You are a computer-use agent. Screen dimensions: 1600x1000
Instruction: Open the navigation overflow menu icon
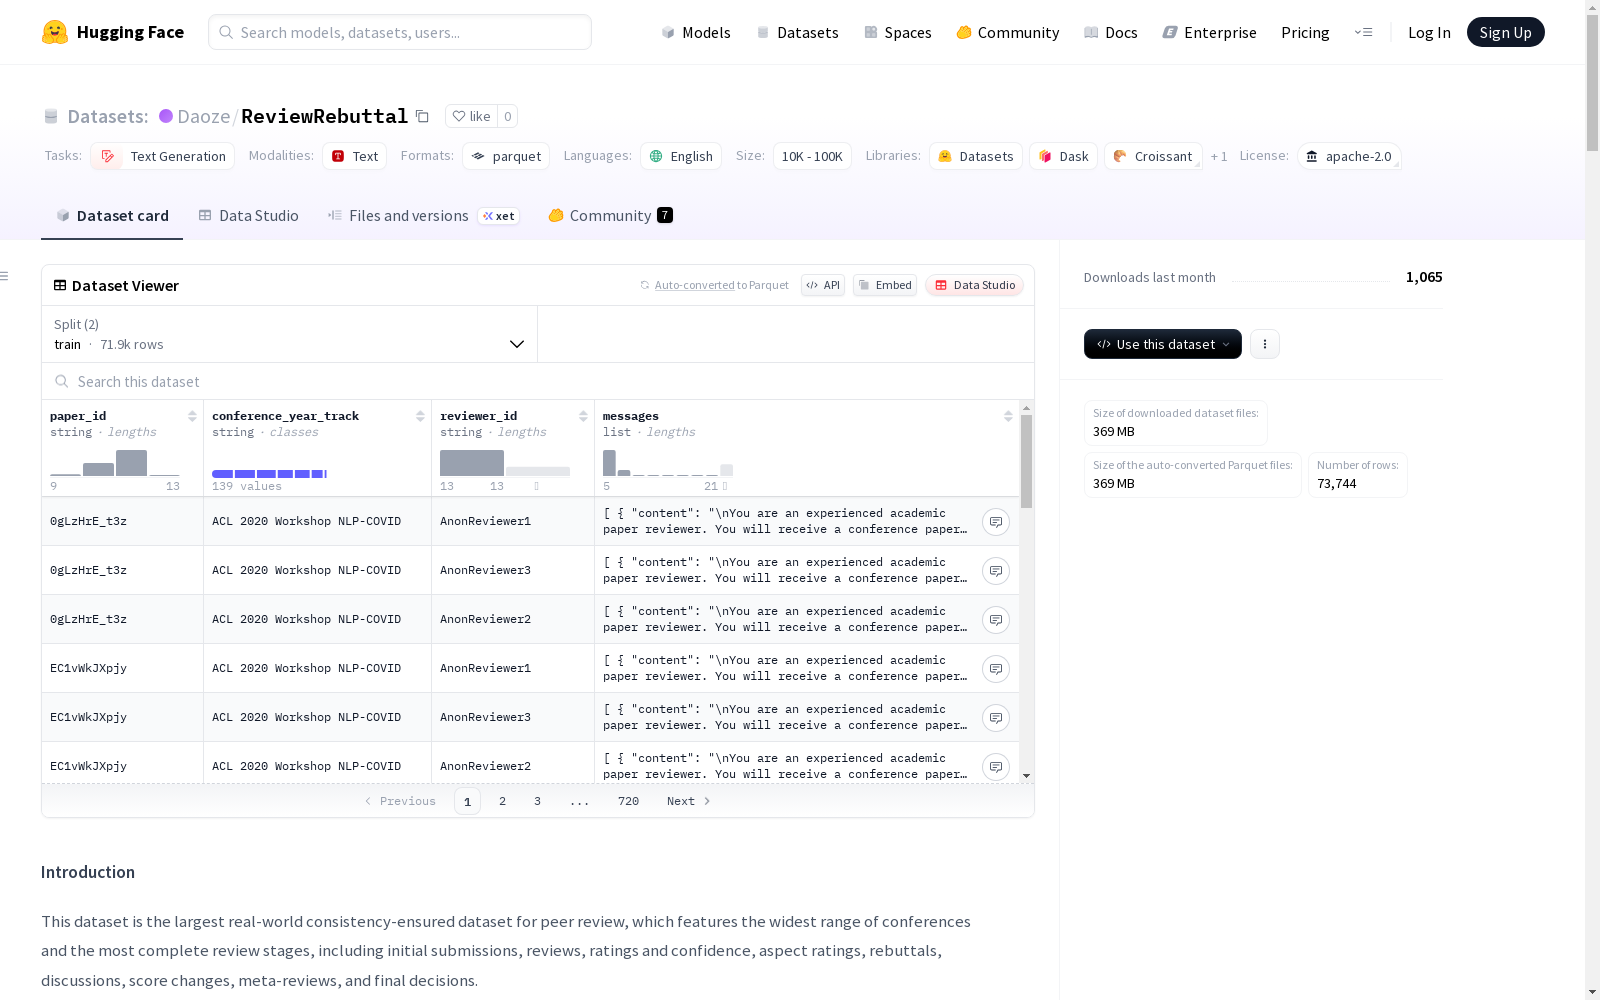click(1363, 32)
